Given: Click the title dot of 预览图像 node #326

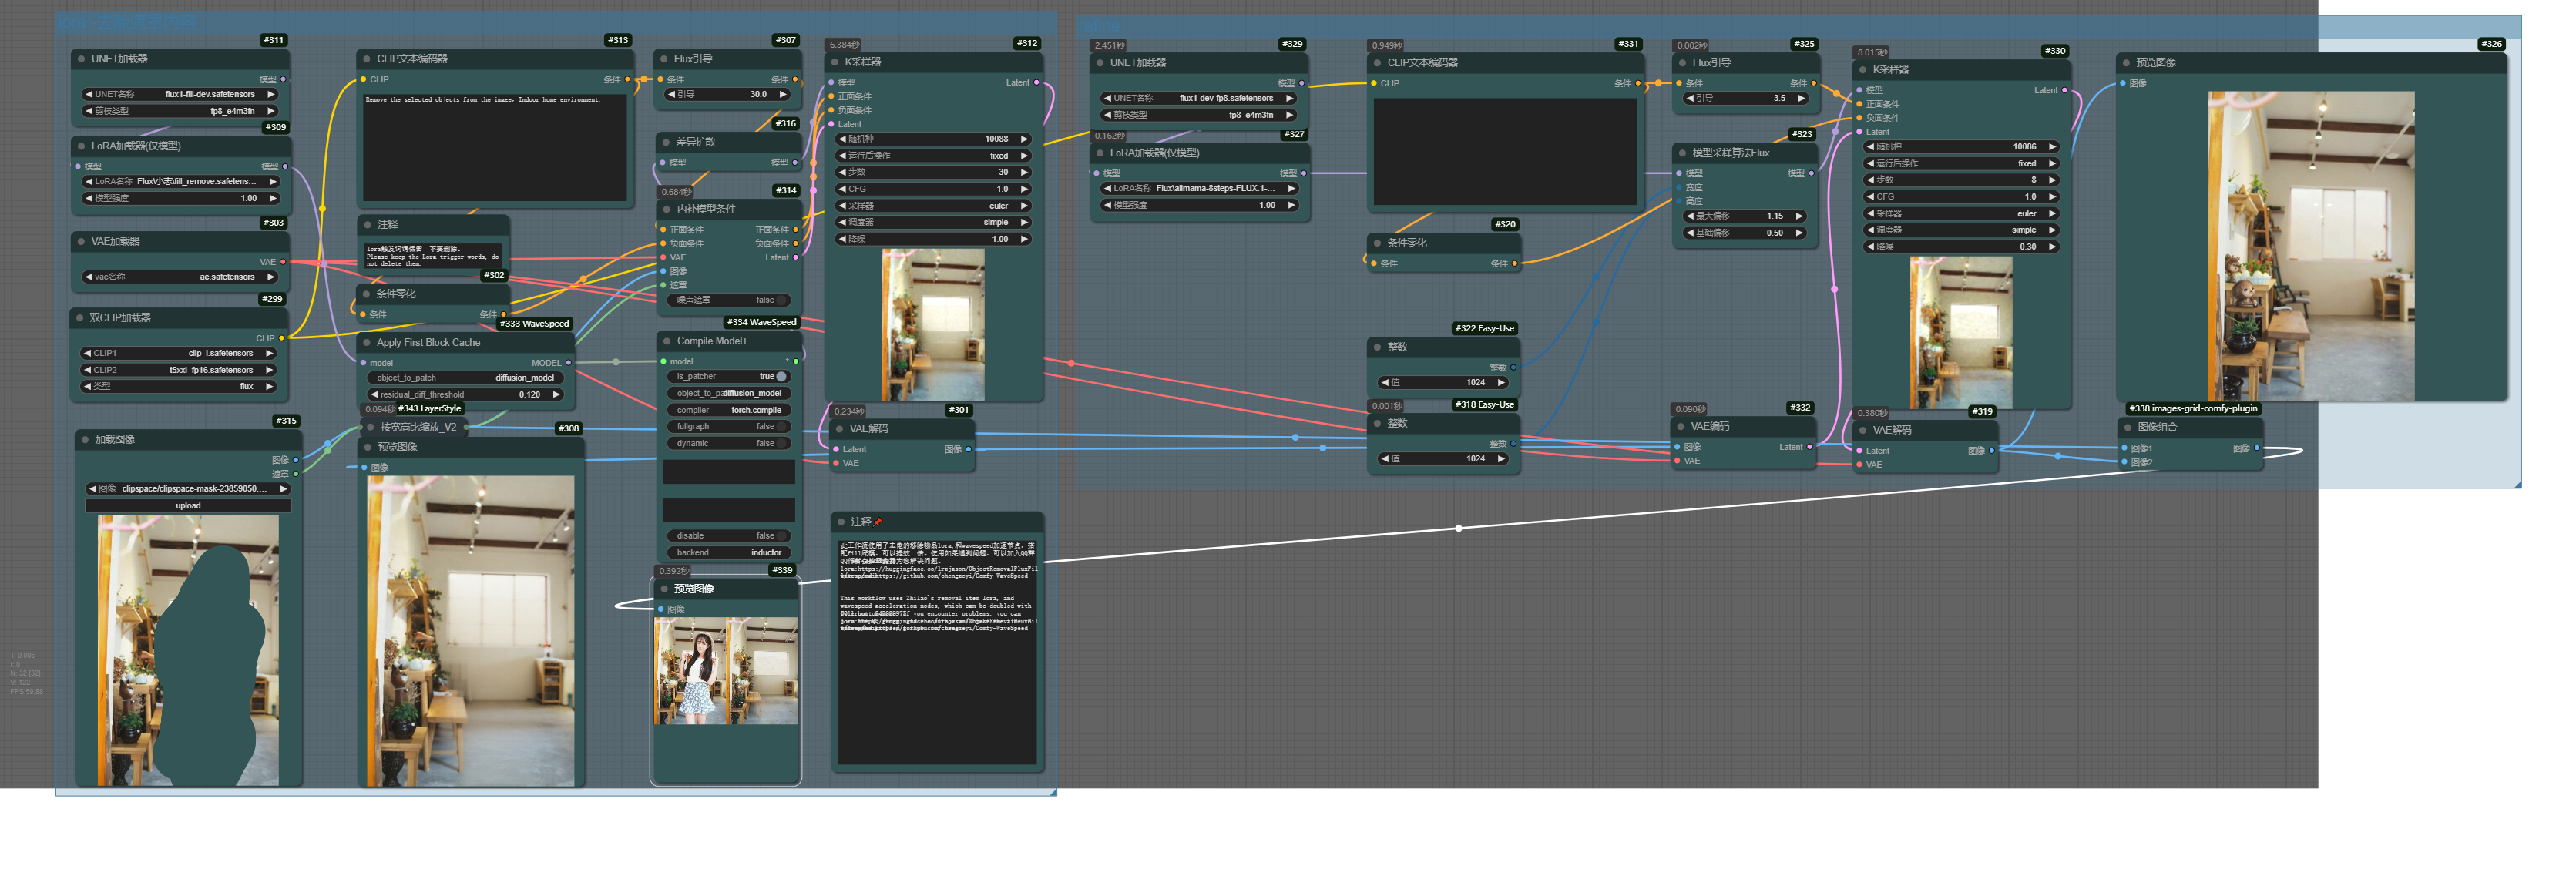Looking at the screenshot, I should tap(2126, 63).
